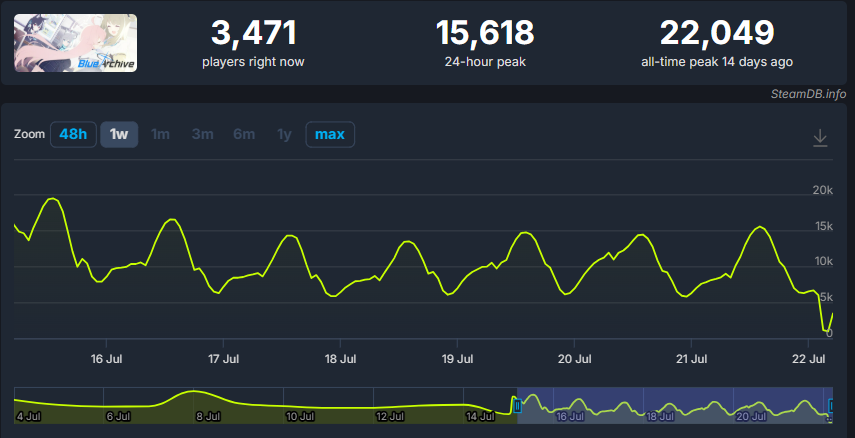Click the '18 Jul' axis label
Screen dimensions: 855x438
point(340,359)
